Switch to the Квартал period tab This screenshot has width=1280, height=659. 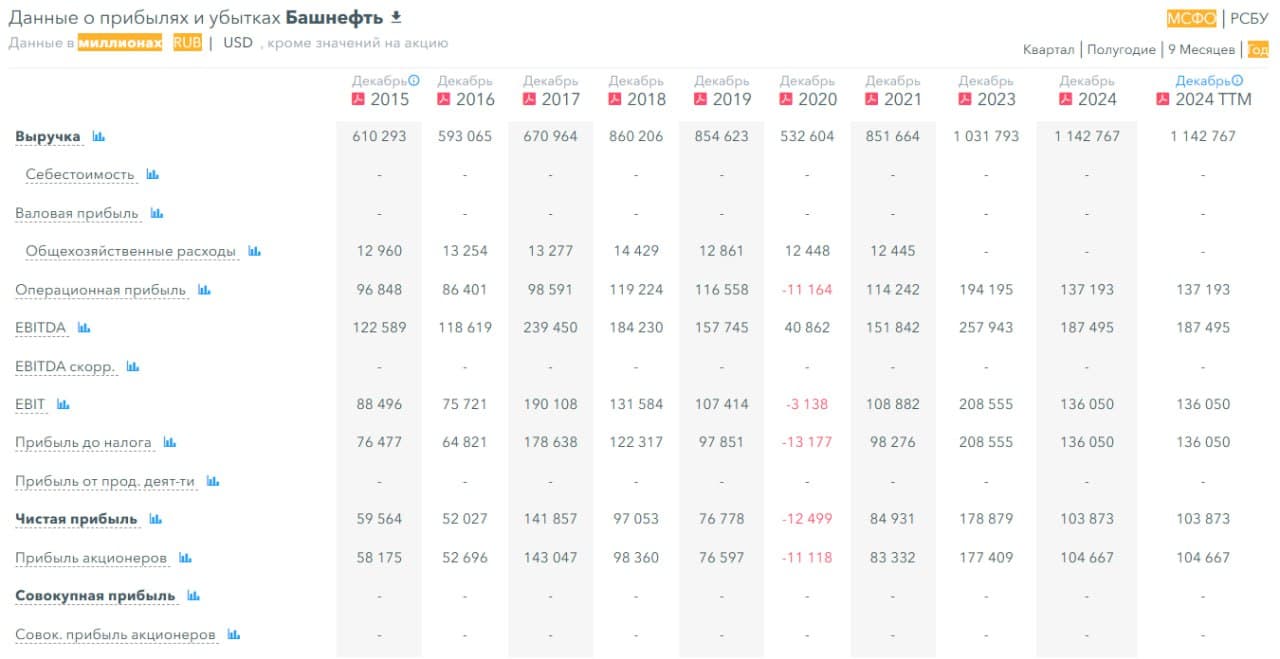(1048, 49)
